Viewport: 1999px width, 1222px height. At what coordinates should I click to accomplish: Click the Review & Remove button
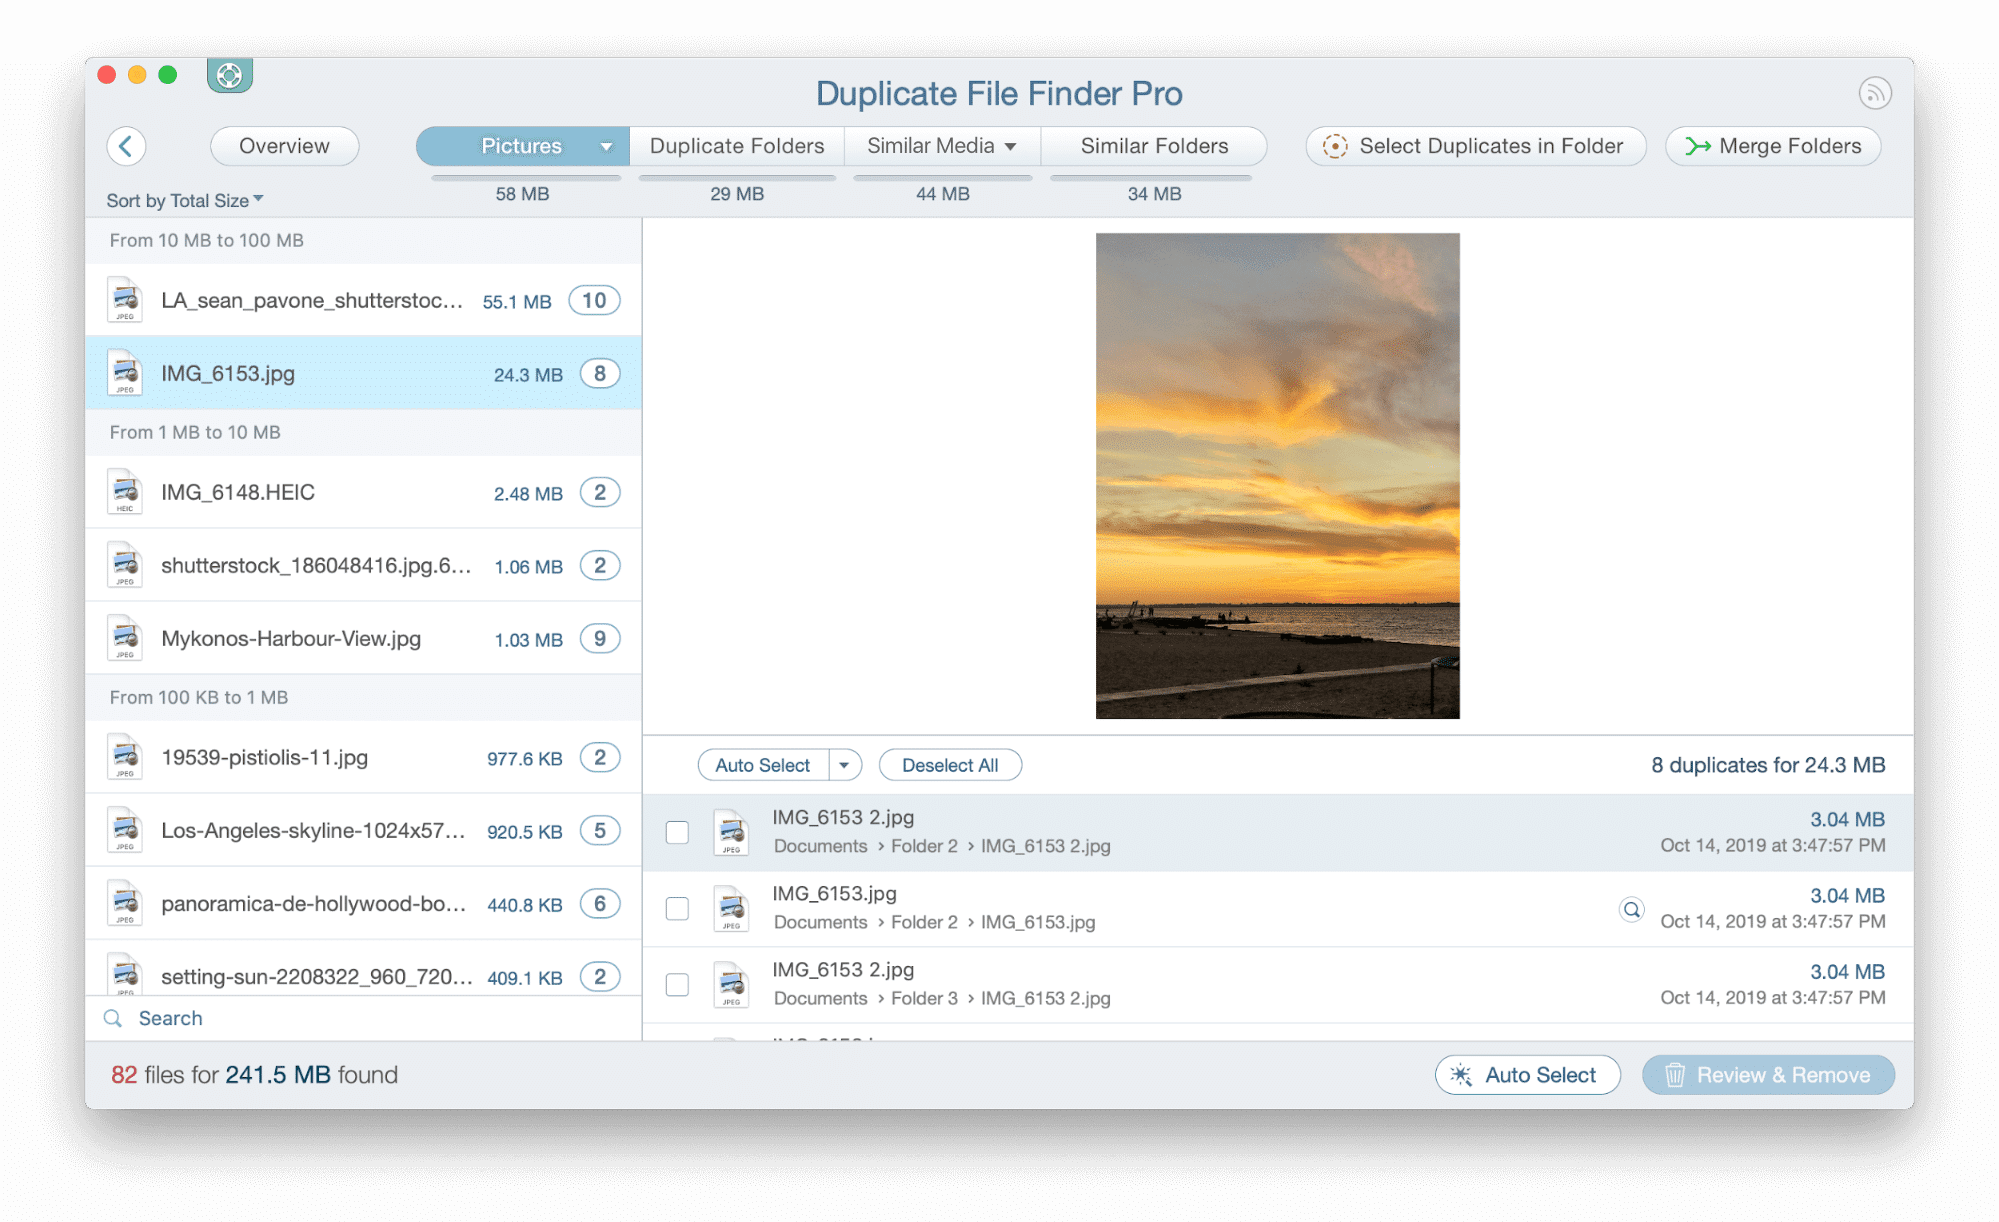point(1768,1075)
